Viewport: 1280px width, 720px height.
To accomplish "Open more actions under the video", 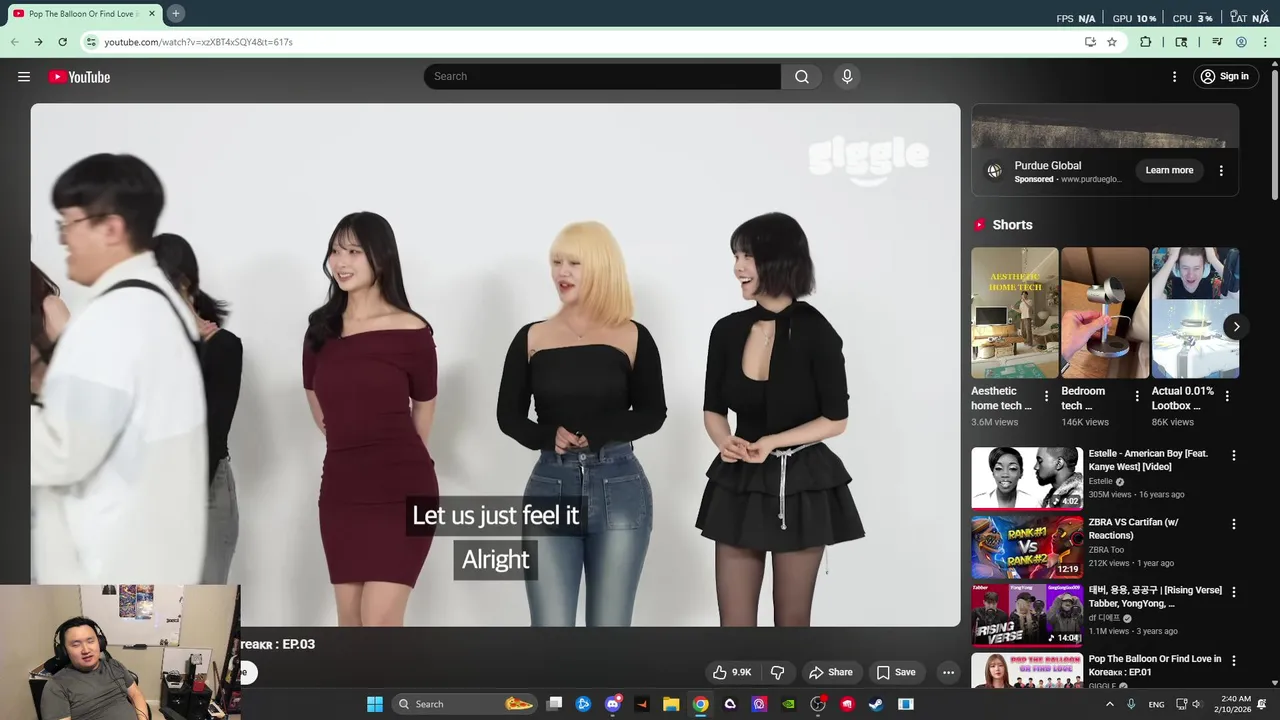I will coord(948,672).
